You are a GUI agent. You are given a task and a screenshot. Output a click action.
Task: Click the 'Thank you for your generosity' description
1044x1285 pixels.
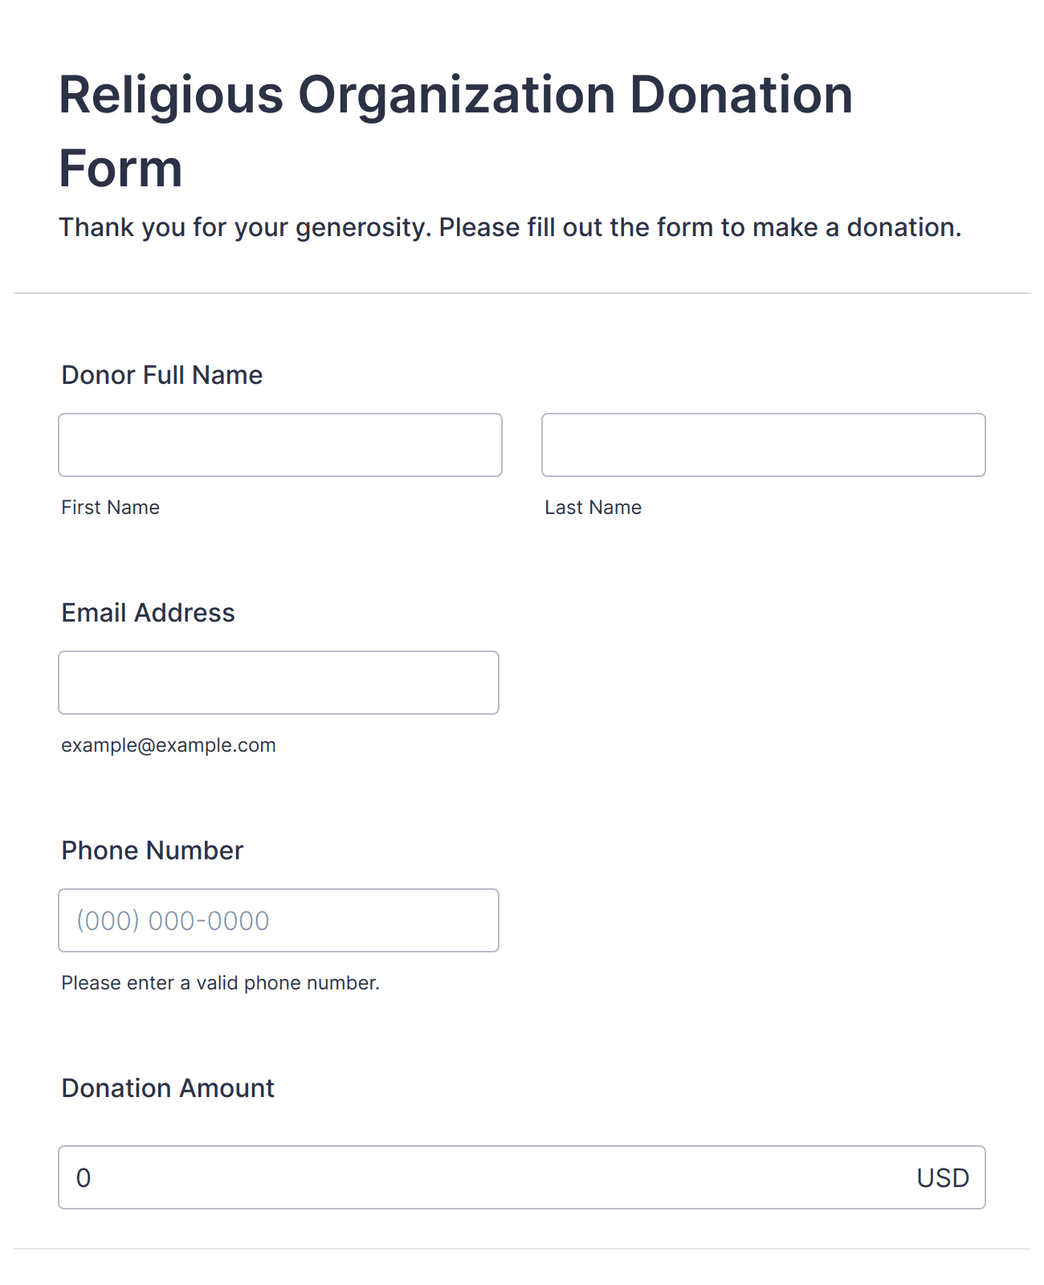tap(510, 228)
